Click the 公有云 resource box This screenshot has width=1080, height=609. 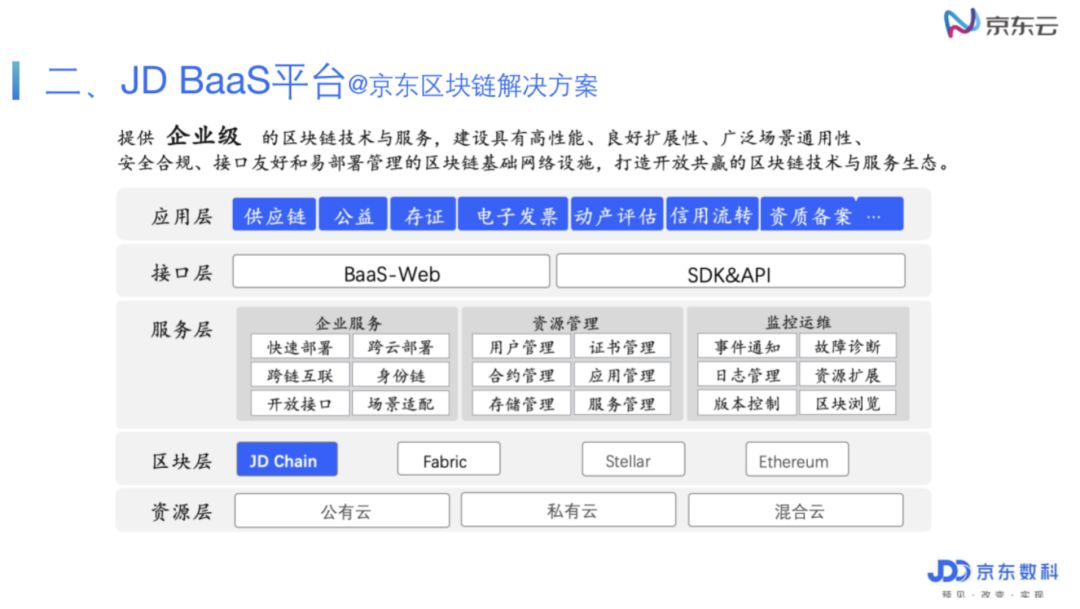point(342,510)
